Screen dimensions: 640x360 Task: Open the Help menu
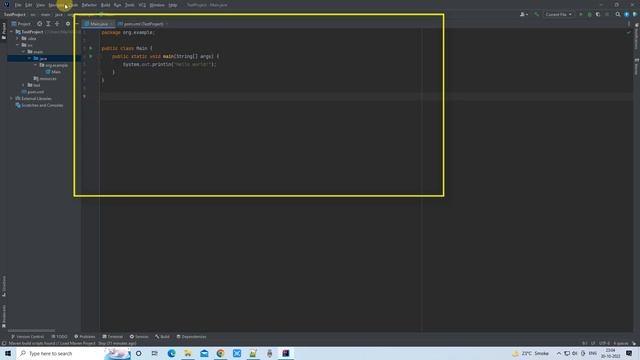click(x=173, y=5)
